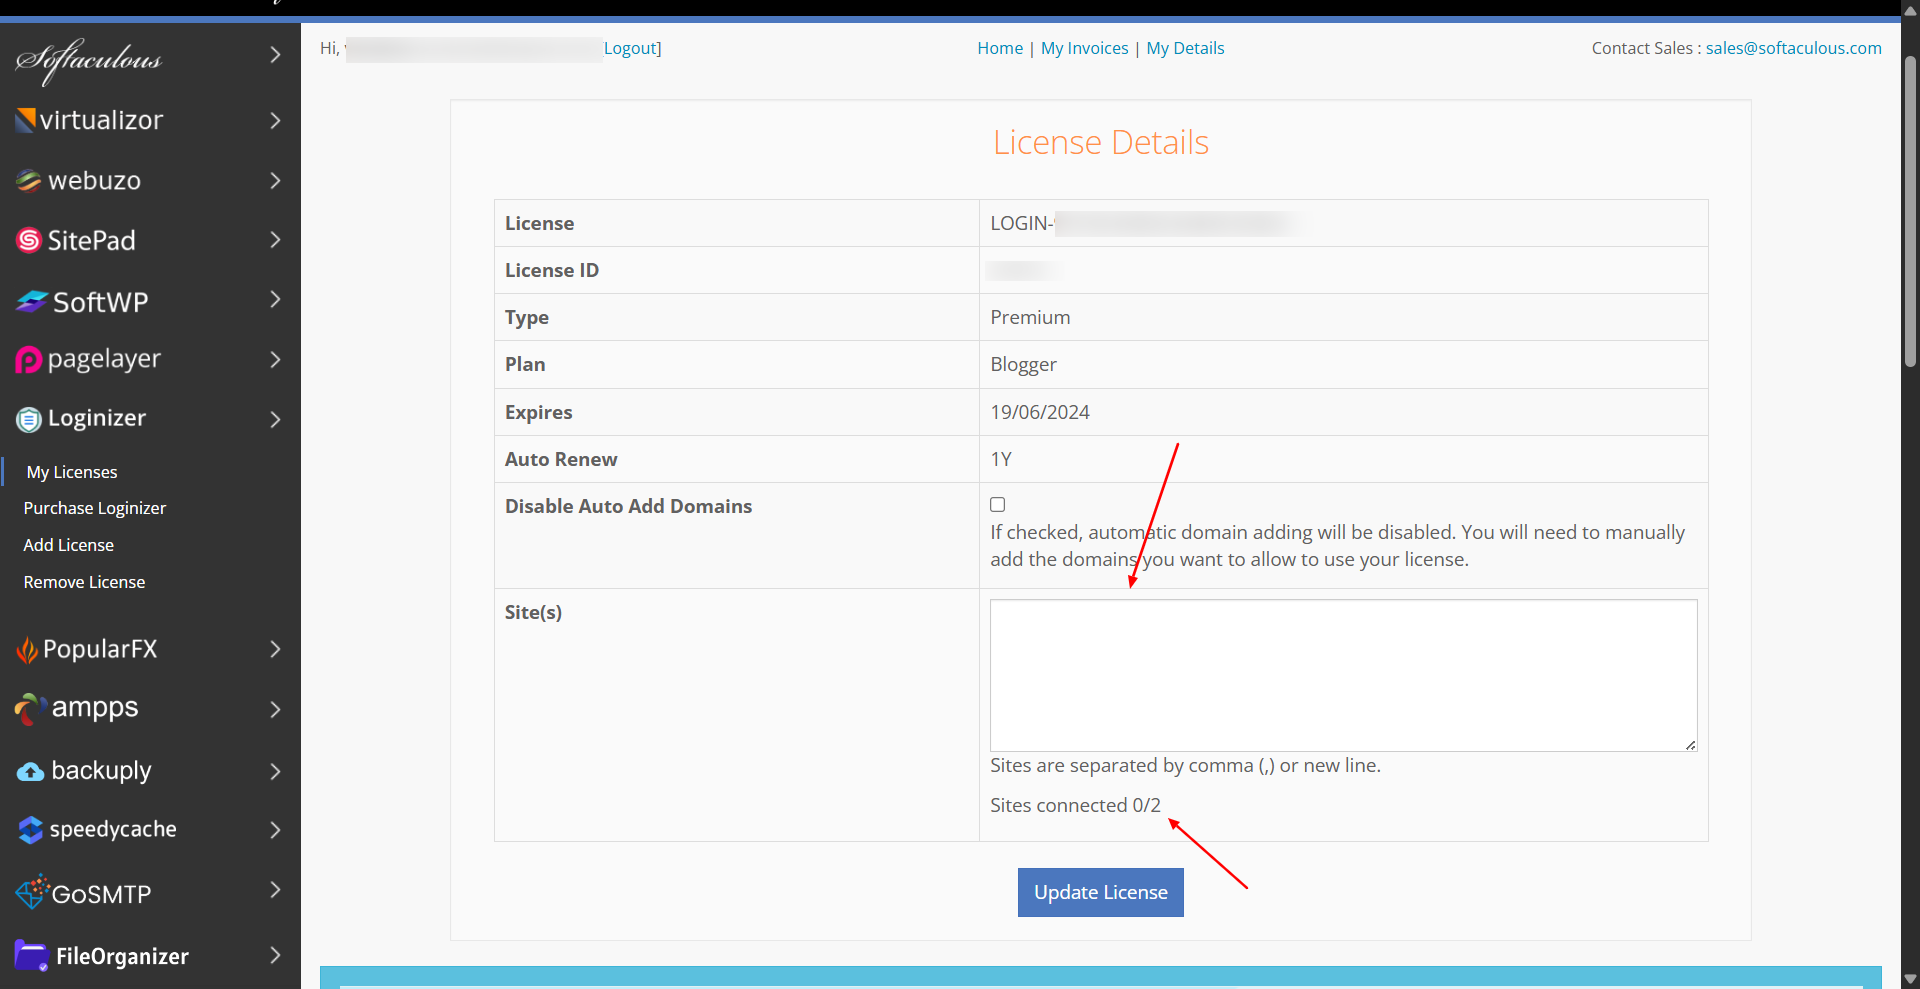Click the Site(s) textarea resize handle

coord(1690,744)
